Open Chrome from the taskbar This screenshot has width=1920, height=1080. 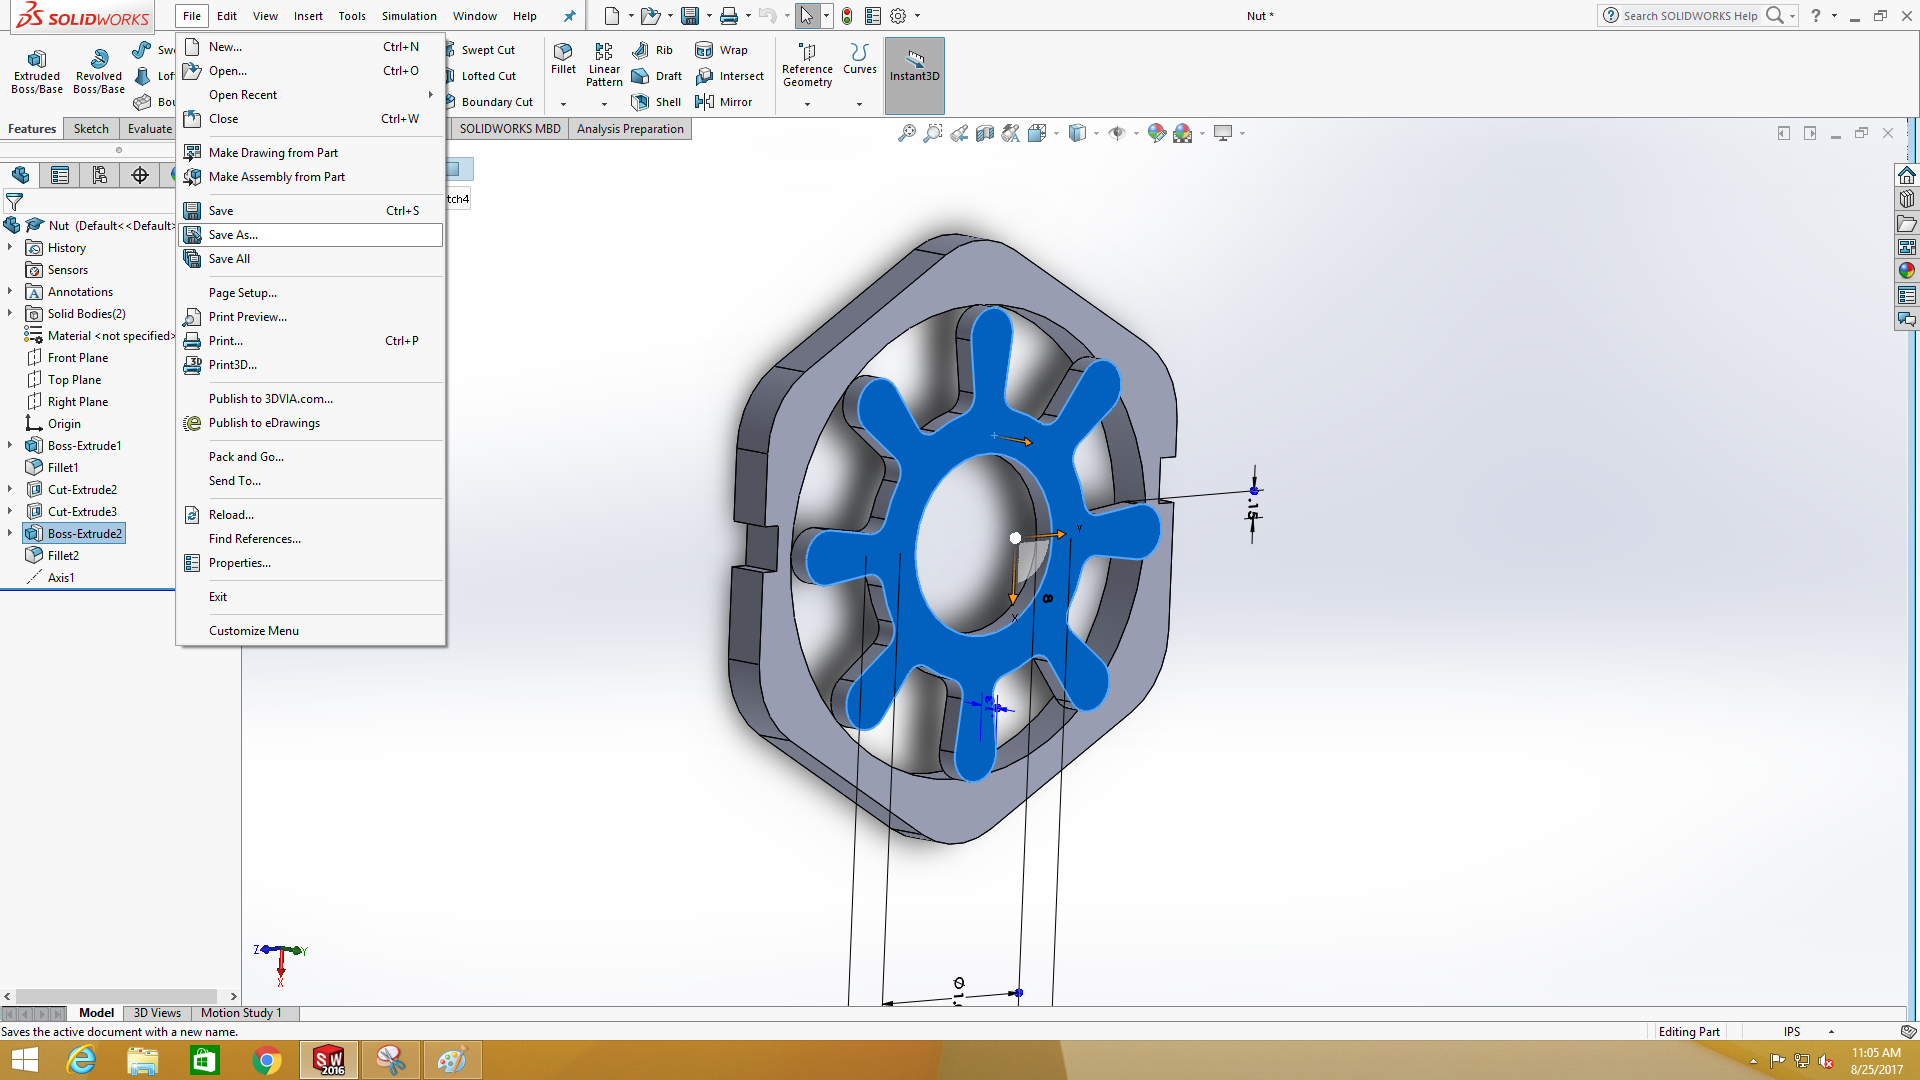(267, 1060)
